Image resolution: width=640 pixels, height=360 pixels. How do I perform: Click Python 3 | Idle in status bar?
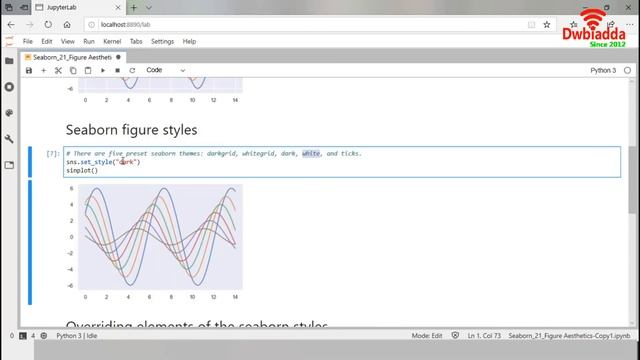[77, 336]
